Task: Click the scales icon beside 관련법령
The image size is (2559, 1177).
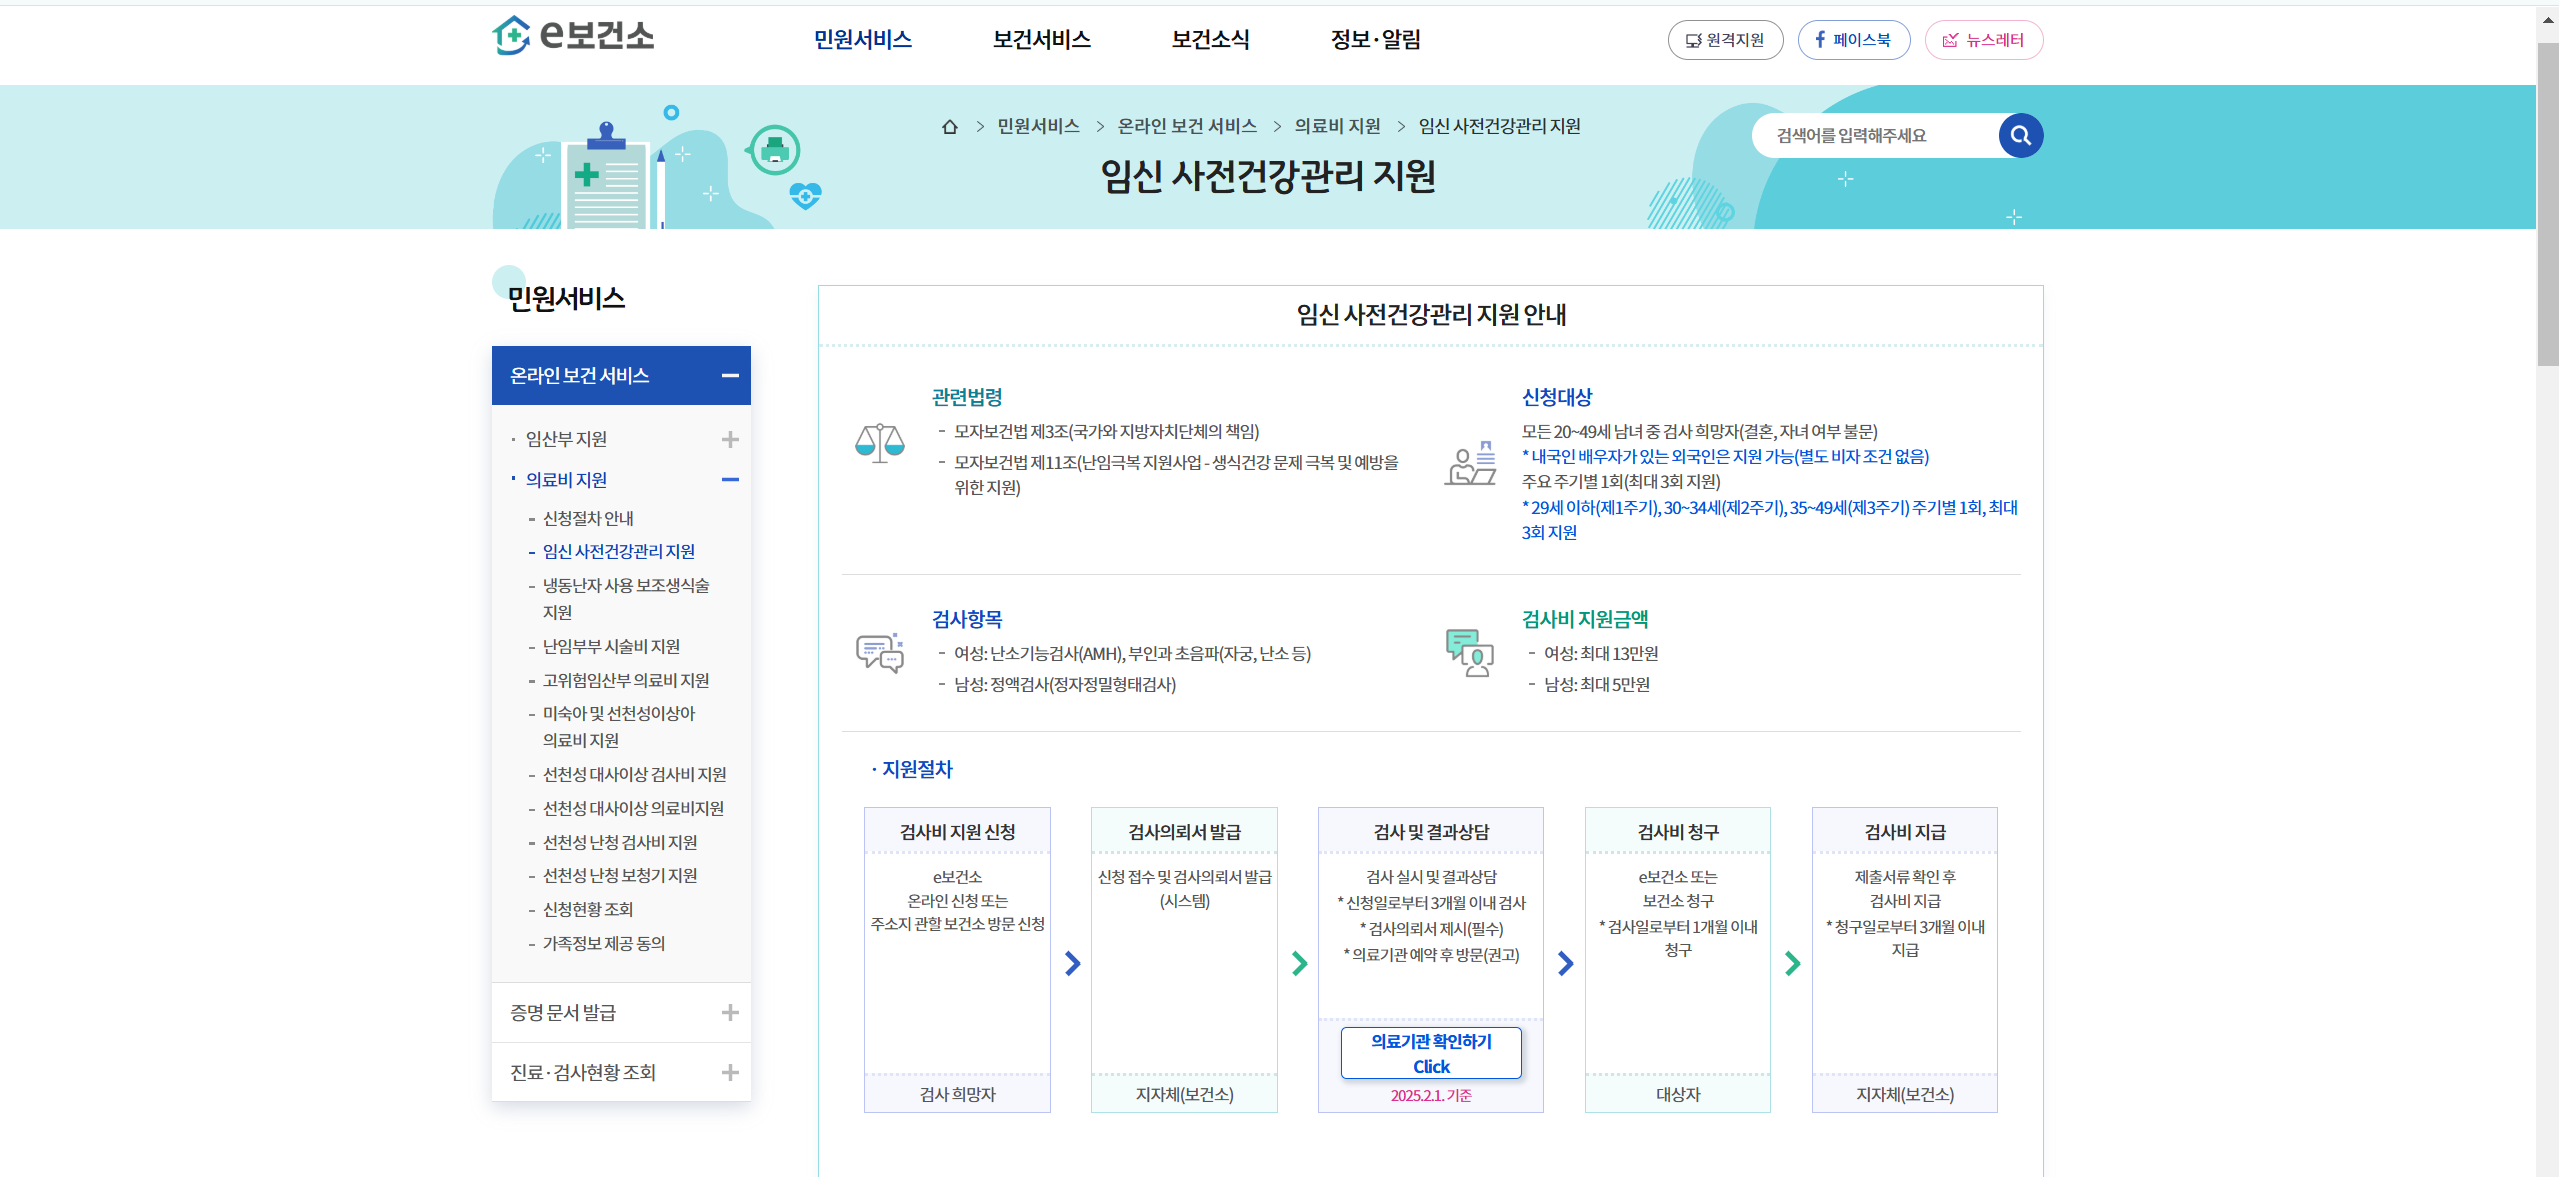Action: [879, 442]
